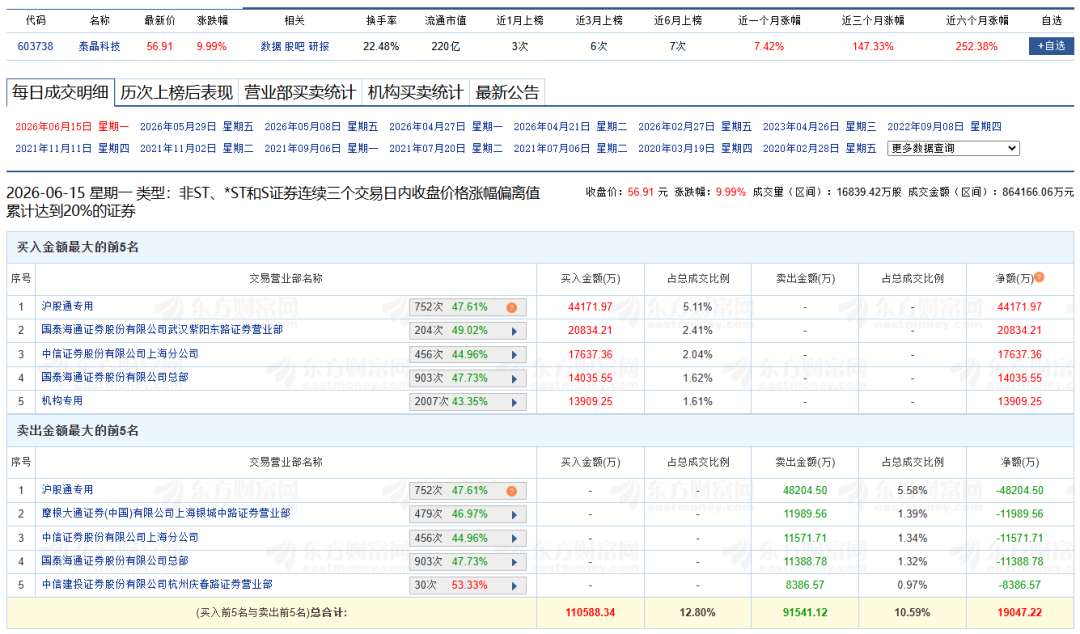1080x634 pixels.
Task: Click orange info icon in buy-side 沪股通专用 row
Action: (x=512, y=307)
